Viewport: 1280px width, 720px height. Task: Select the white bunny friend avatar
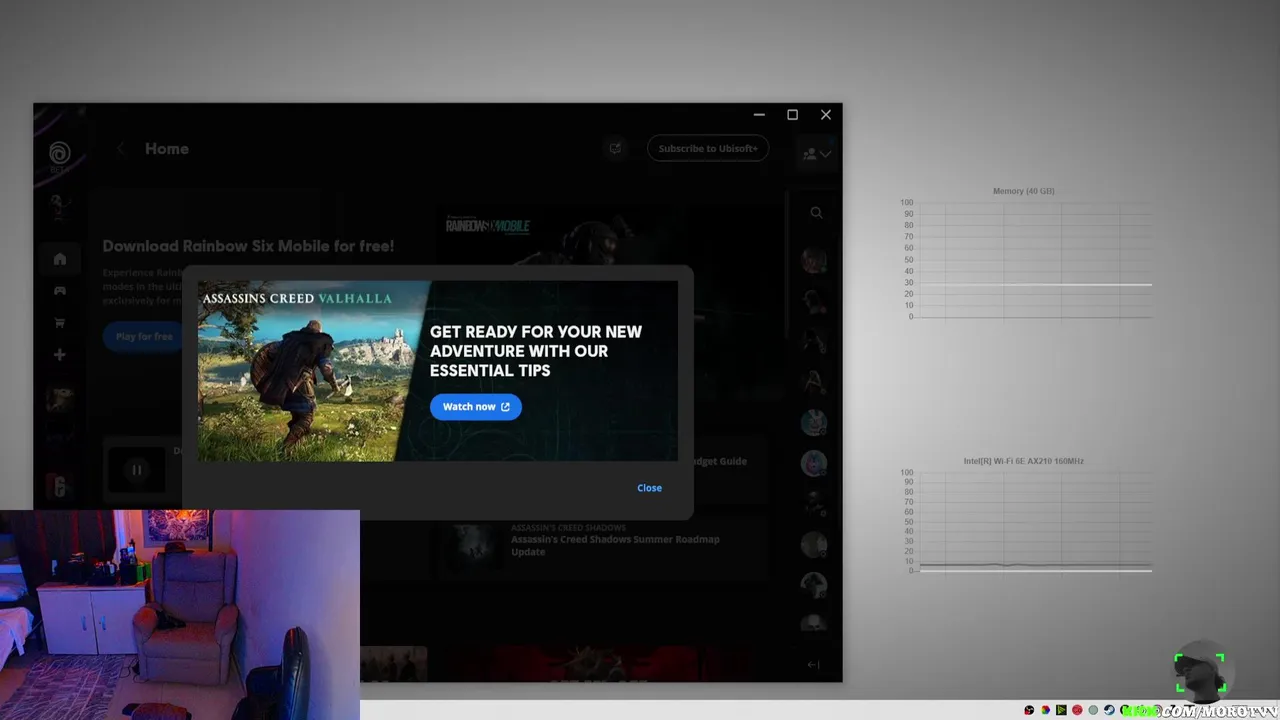(814, 422)
